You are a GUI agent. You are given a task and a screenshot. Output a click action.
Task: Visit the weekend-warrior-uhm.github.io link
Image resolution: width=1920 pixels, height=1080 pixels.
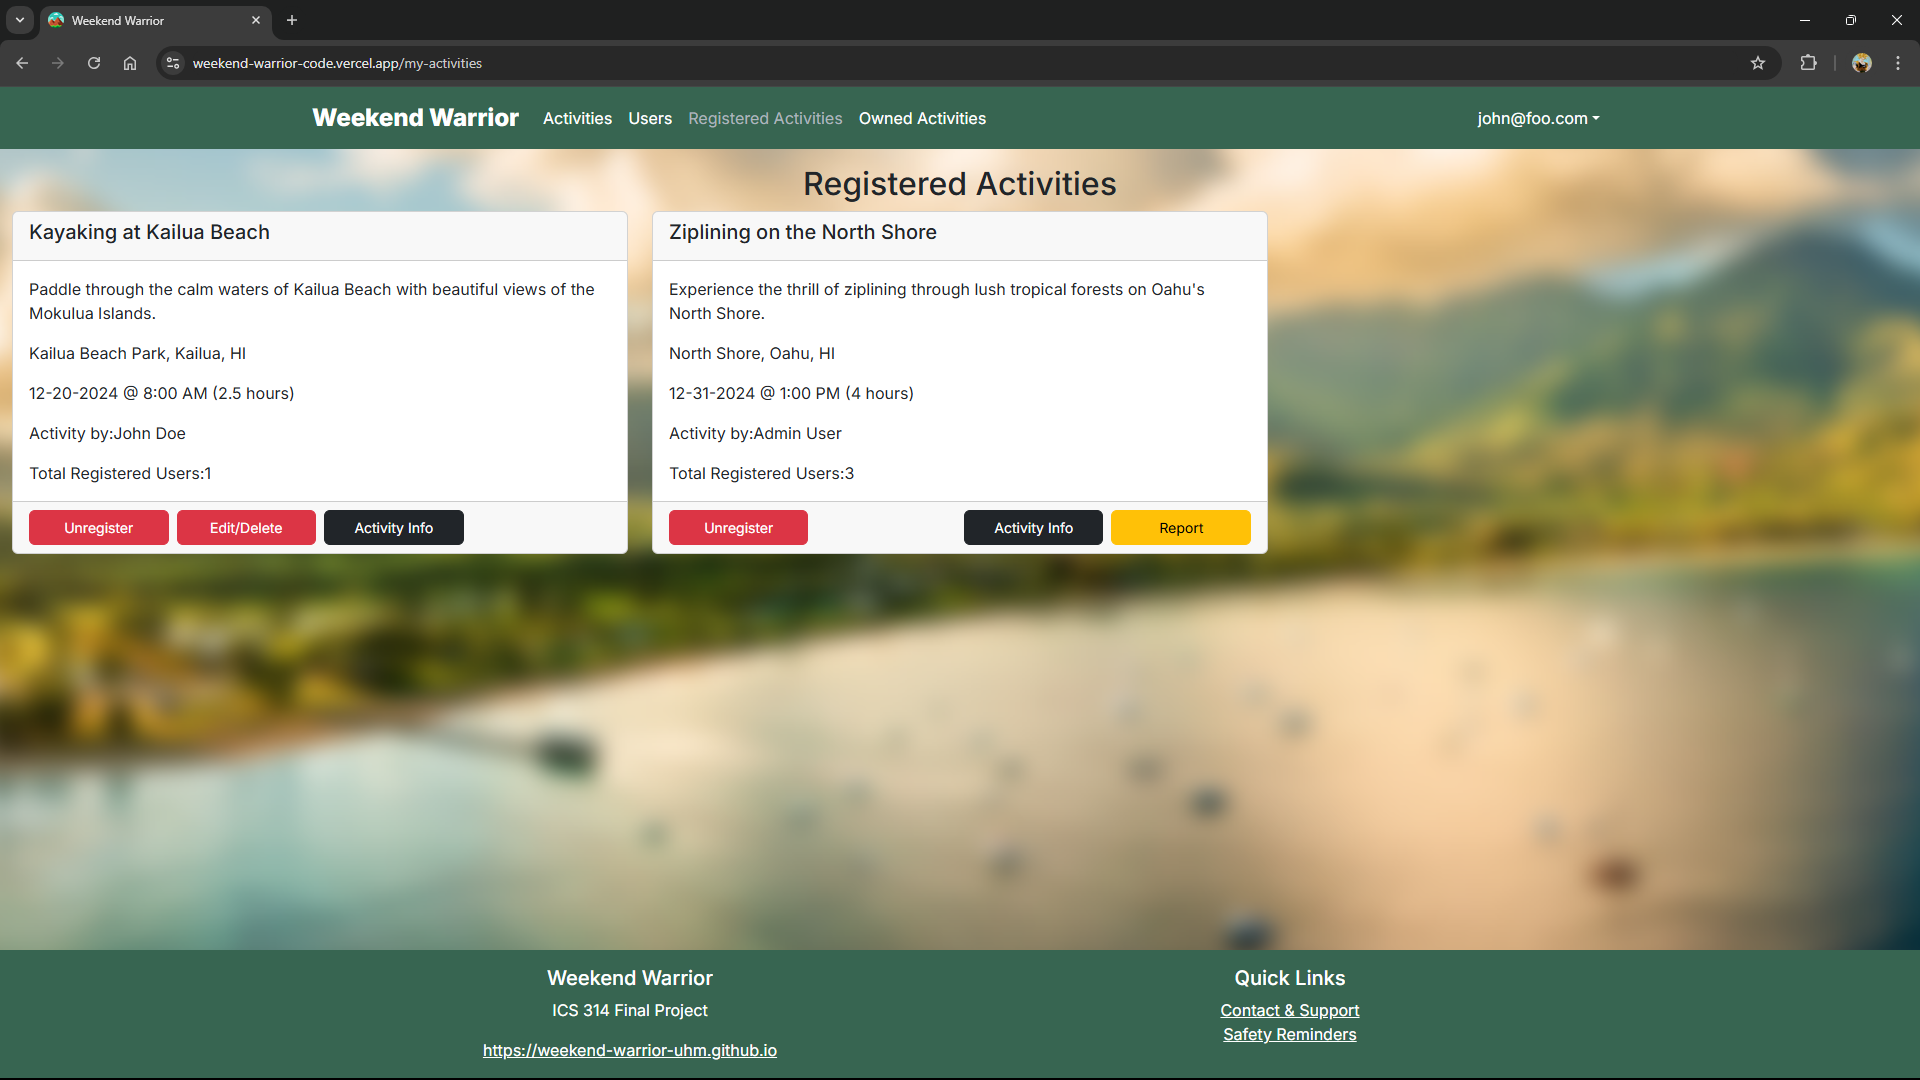coord(629,1050)
